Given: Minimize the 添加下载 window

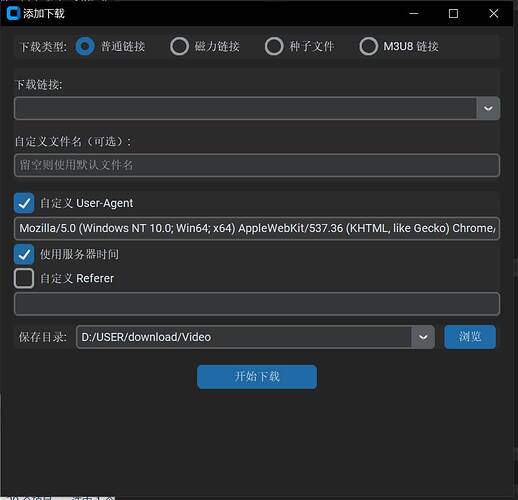Looking at the screenshot, I should click(414, 13).
